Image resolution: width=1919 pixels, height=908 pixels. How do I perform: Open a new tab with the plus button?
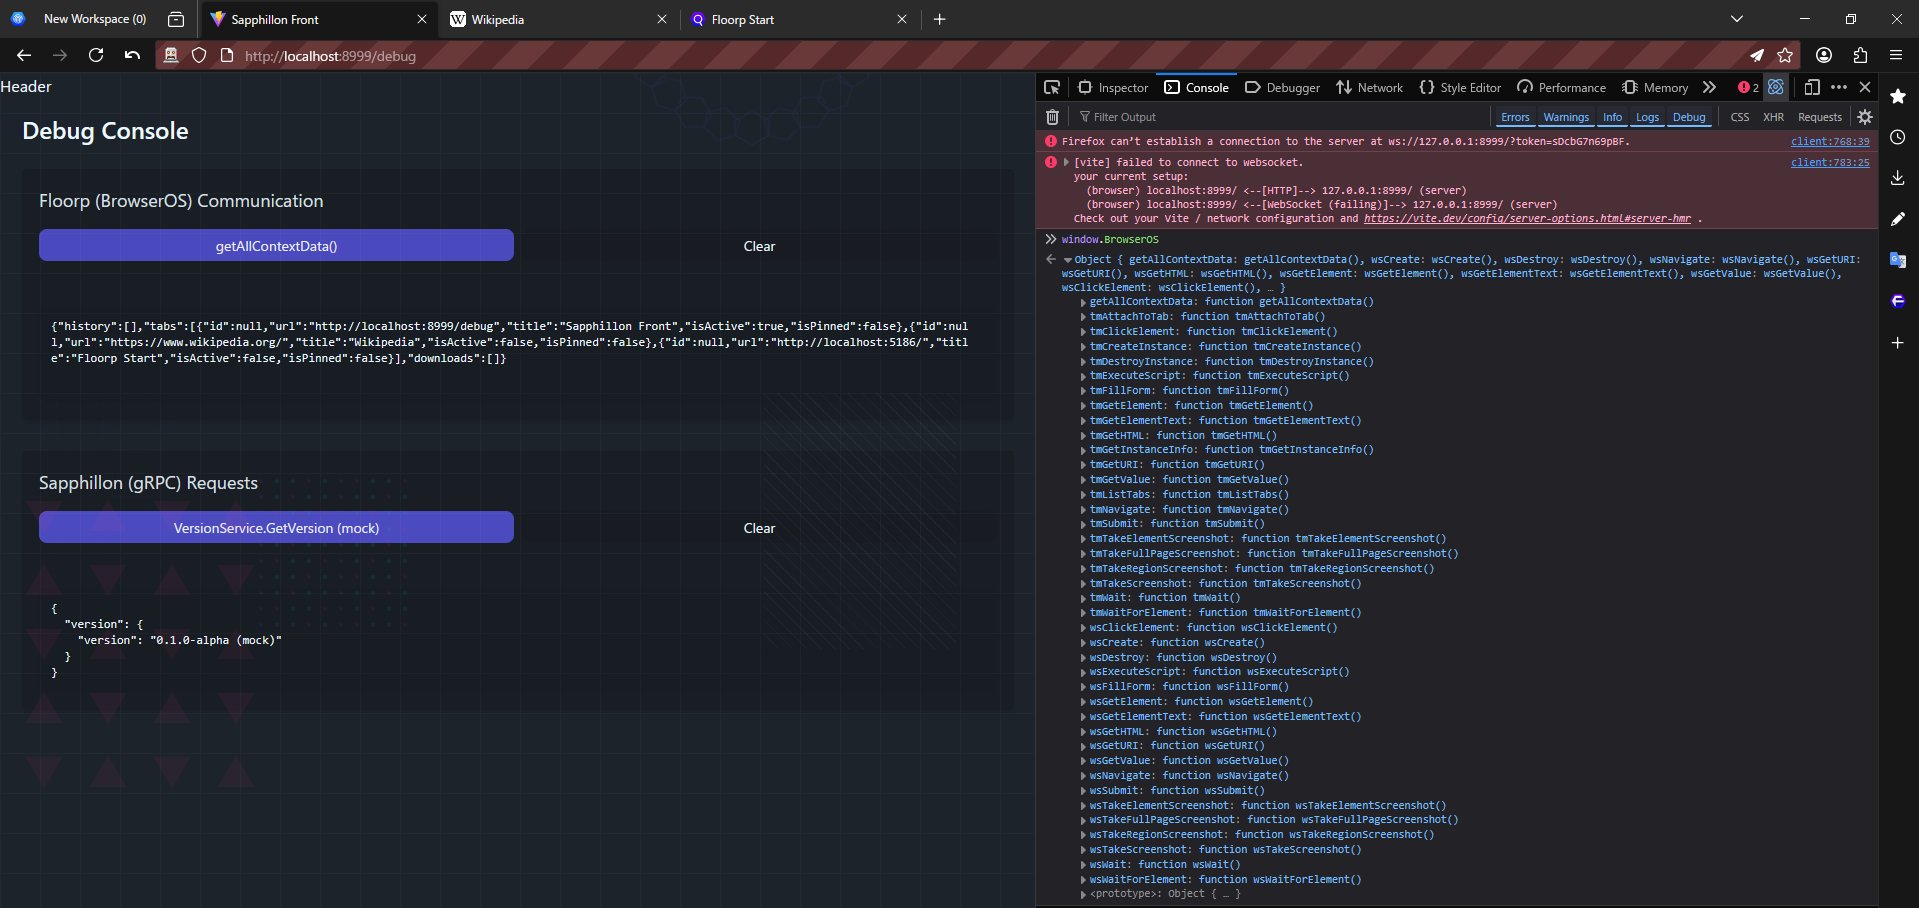pos(939,19)
